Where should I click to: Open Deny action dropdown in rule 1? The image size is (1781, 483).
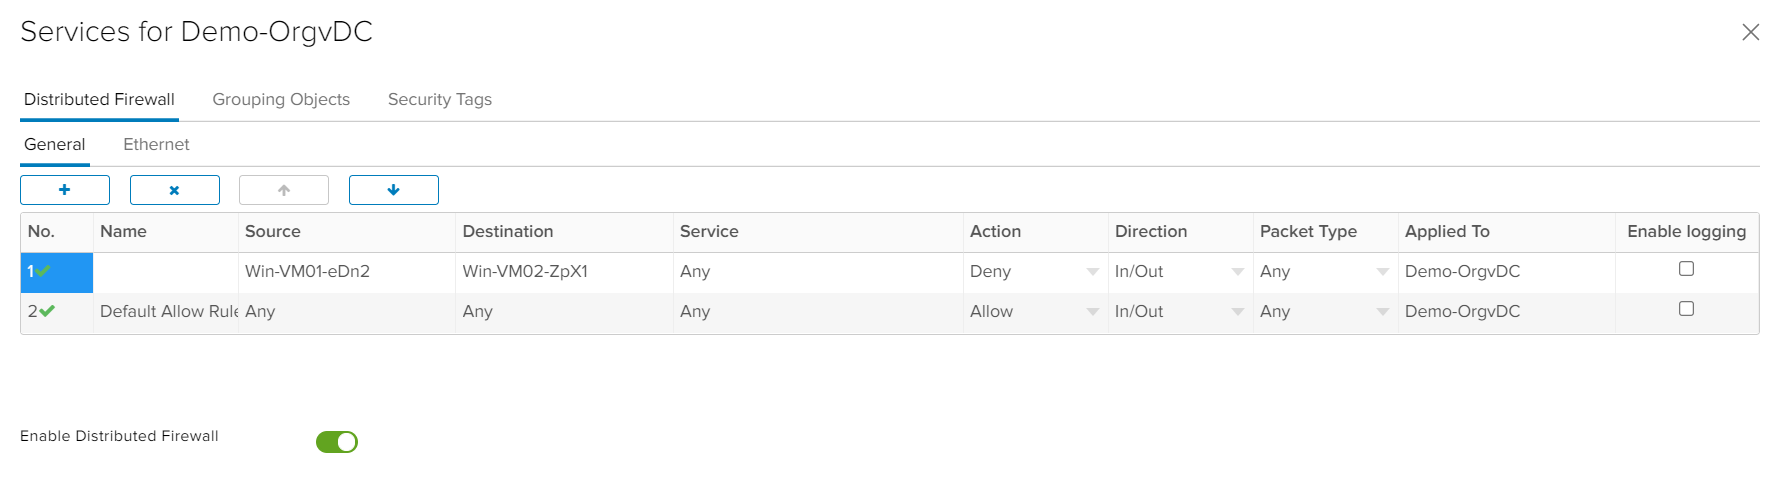tap(1092, 272)
